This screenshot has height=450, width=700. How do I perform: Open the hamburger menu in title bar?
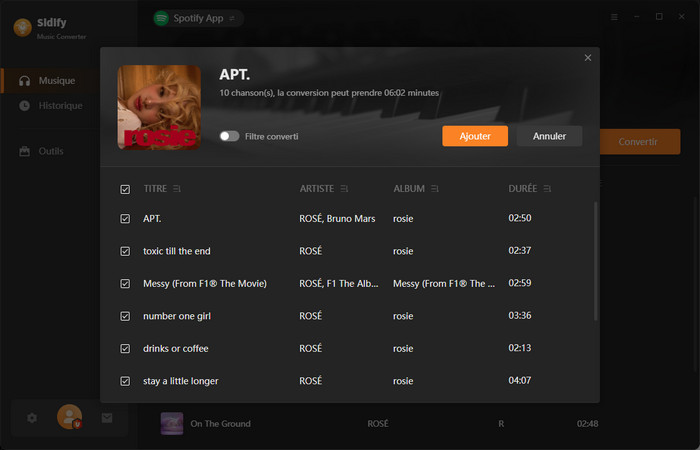coord(614,17)
